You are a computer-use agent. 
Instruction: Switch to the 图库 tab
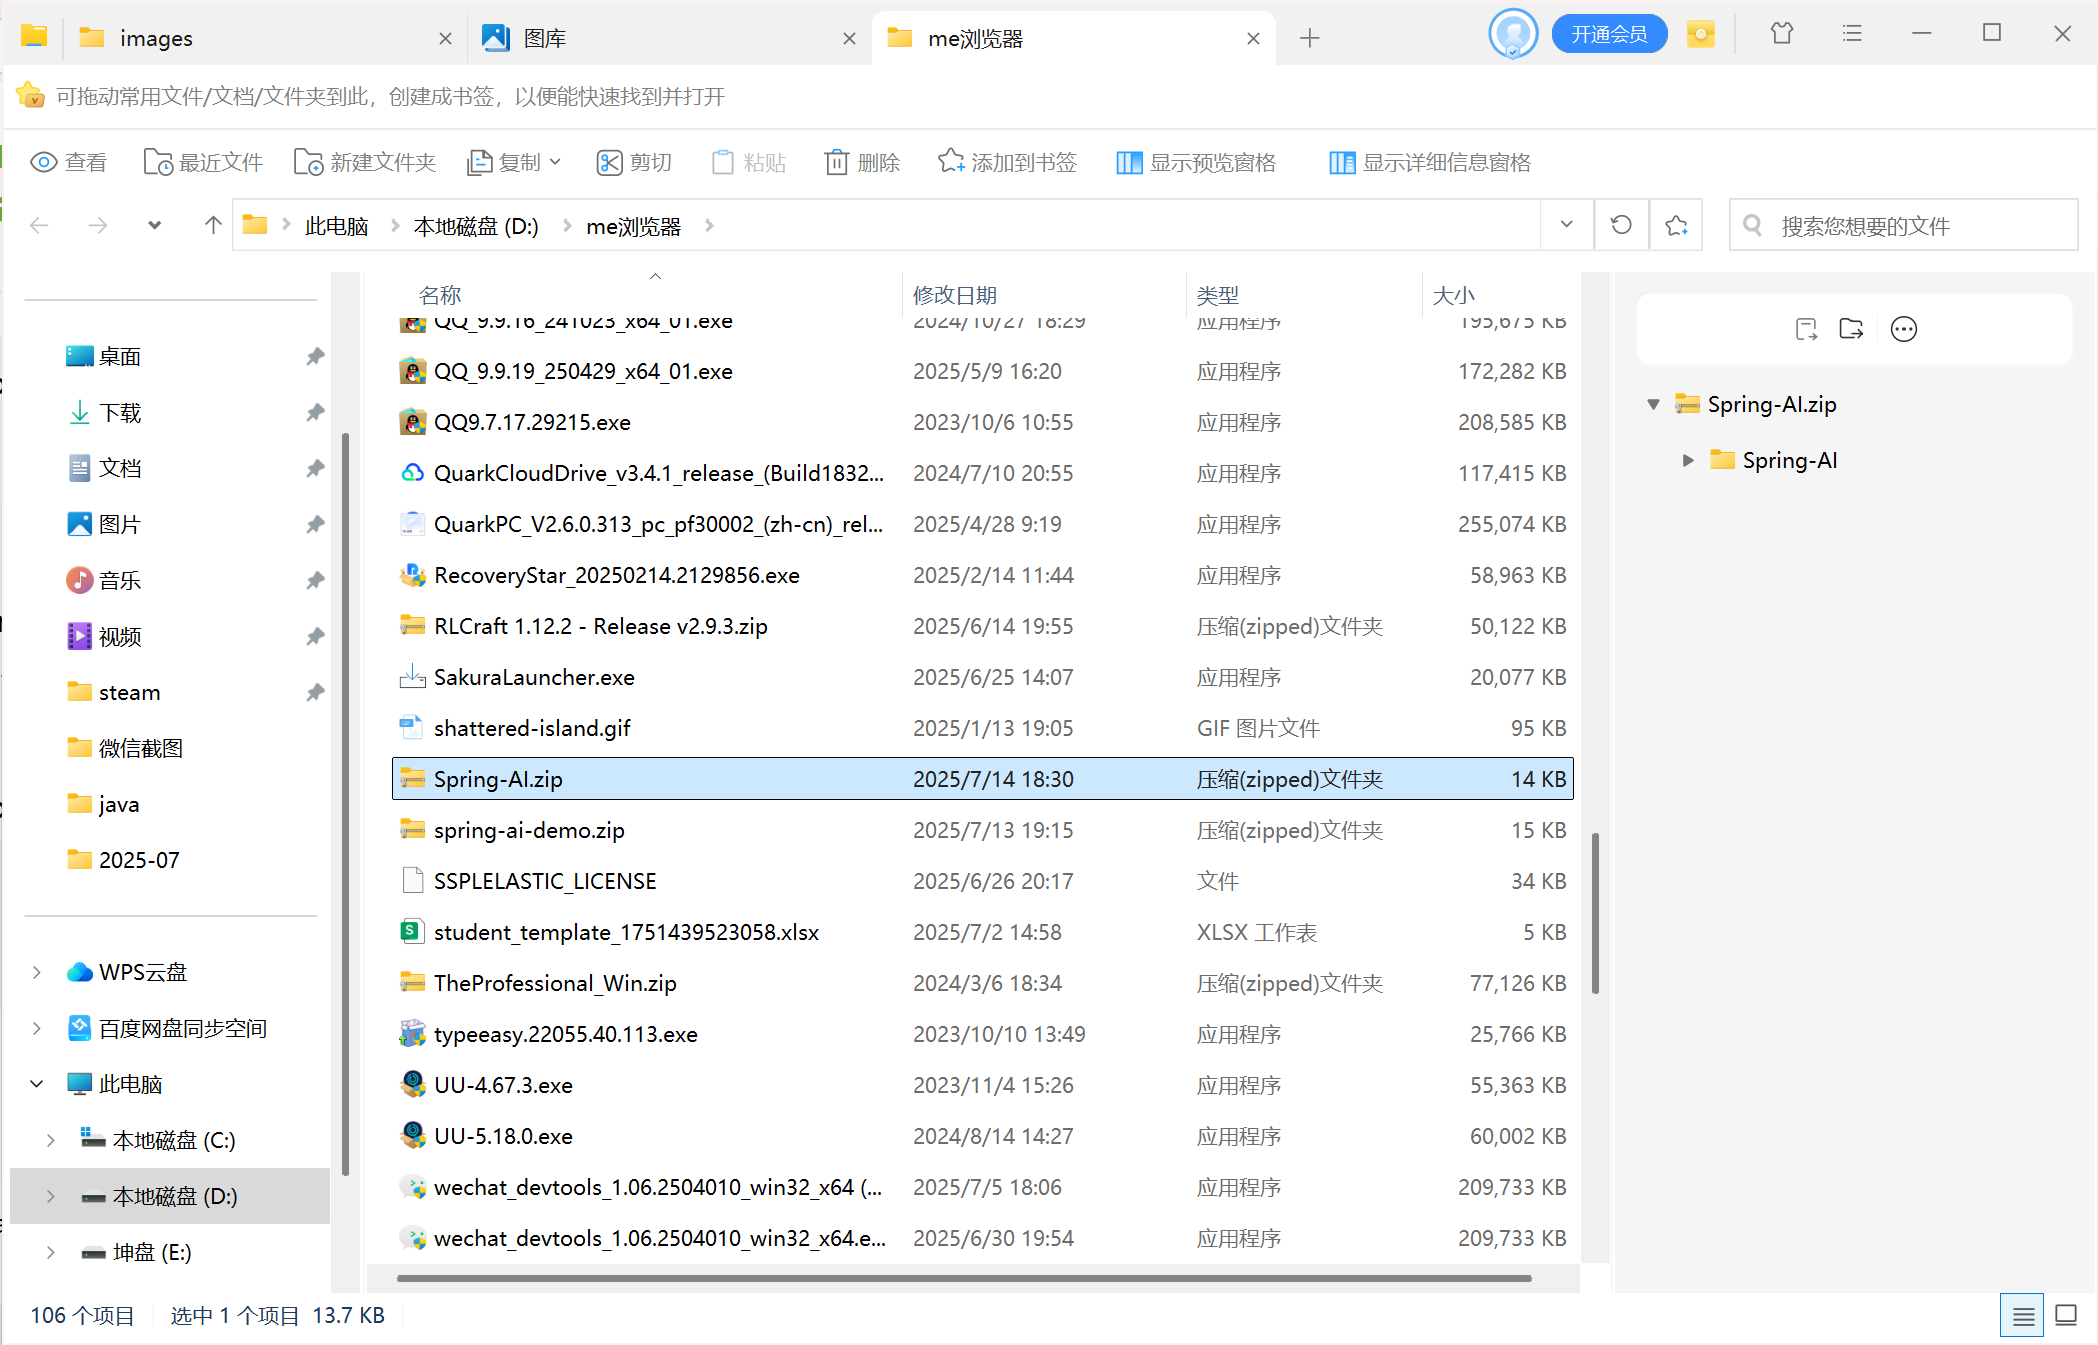click(669, 38)
